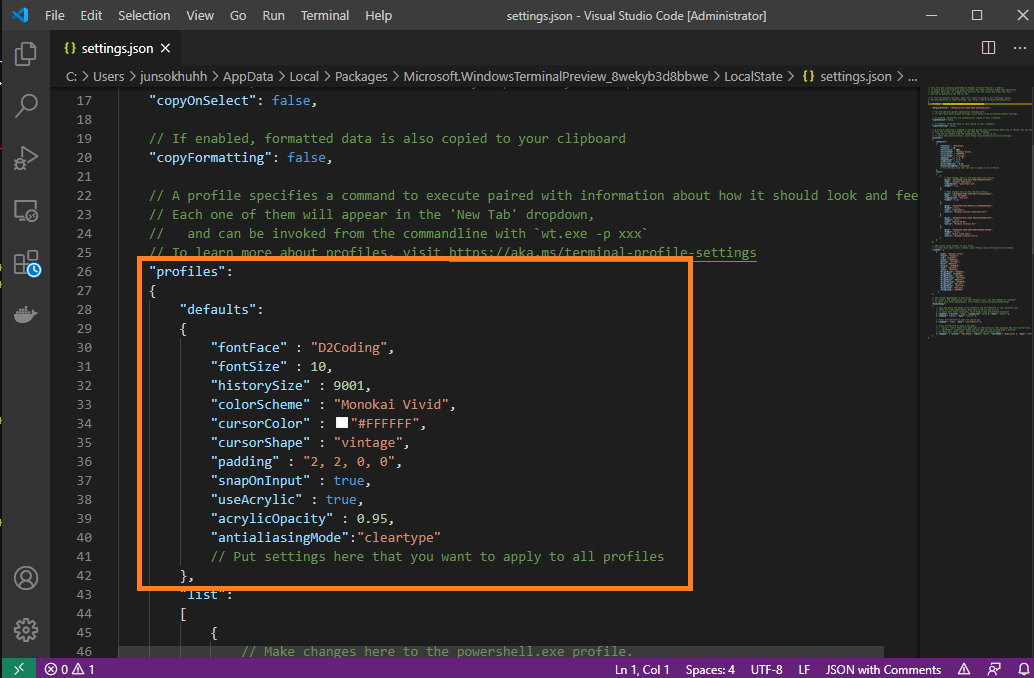Open the Docker view in activity bar
This screenshot has height=678, width=1034.
26,315
